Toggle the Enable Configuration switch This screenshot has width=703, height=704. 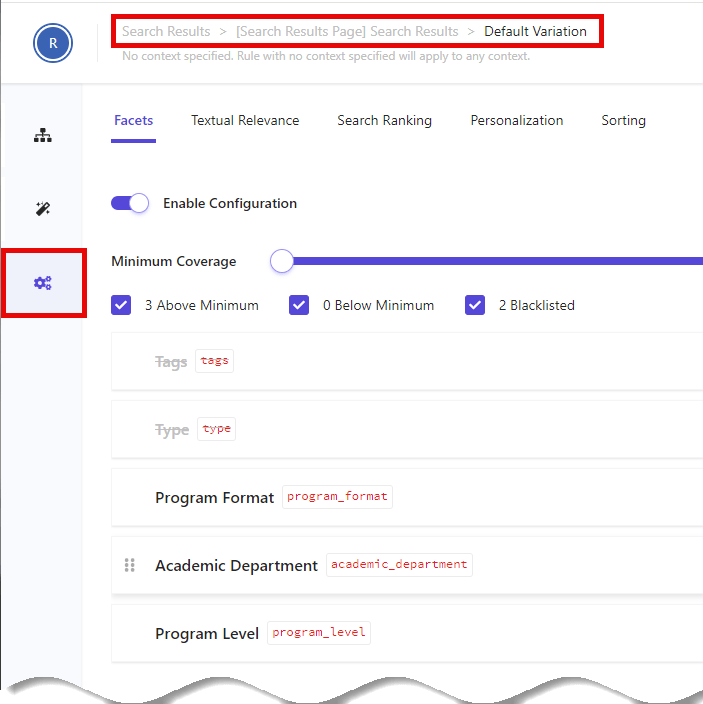pos(130,203)
